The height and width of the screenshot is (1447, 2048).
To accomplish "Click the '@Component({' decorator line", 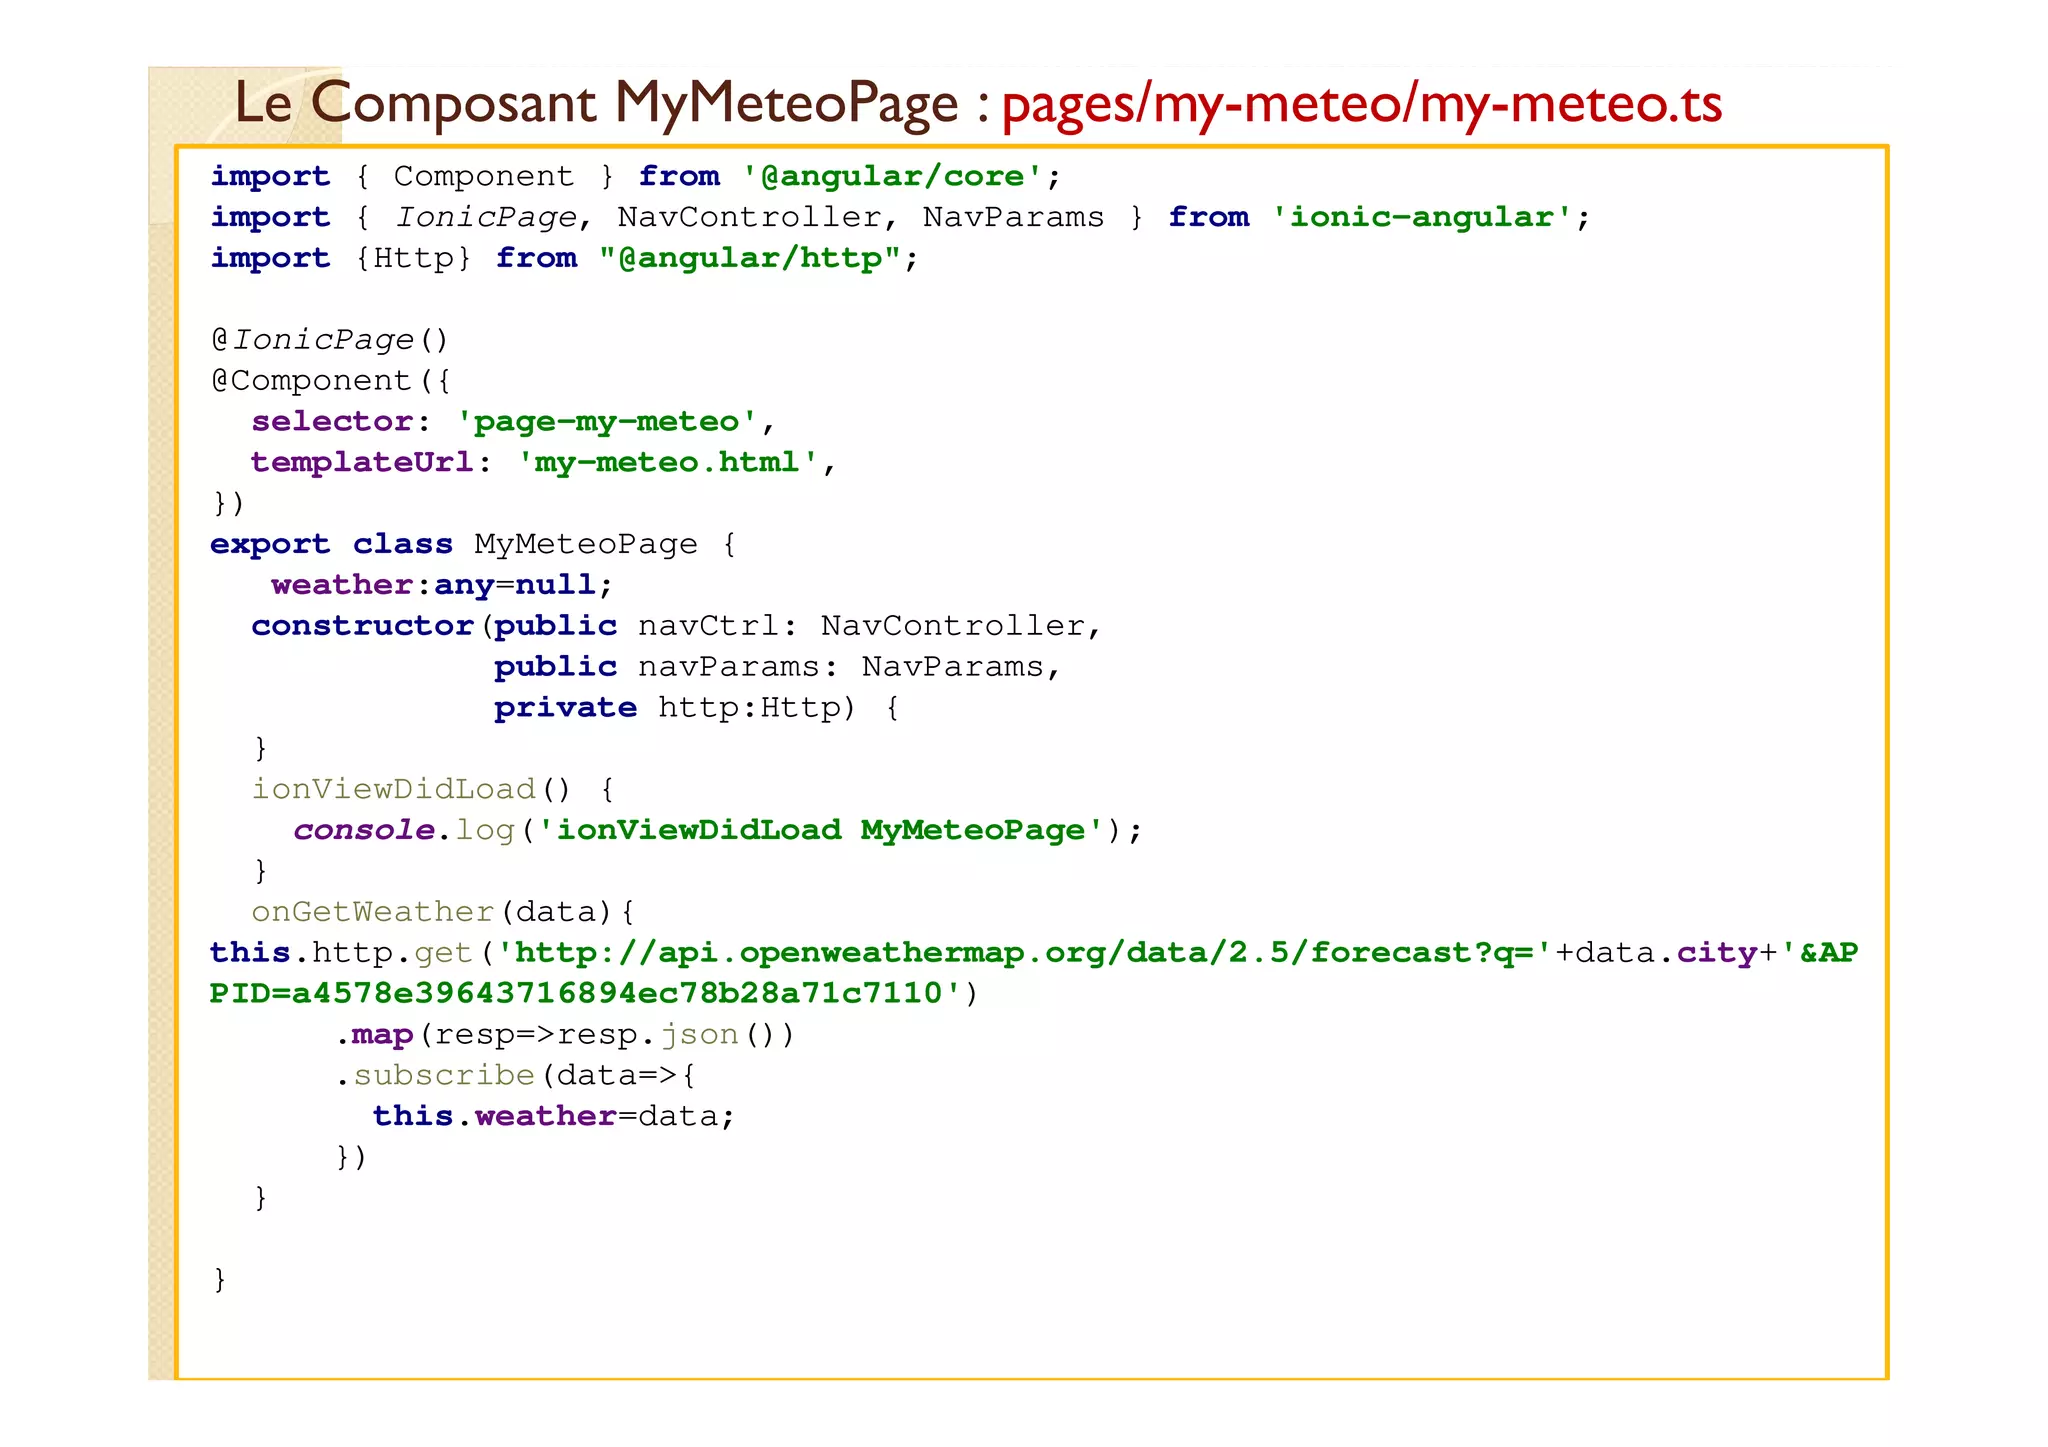I will click(331, 381).
